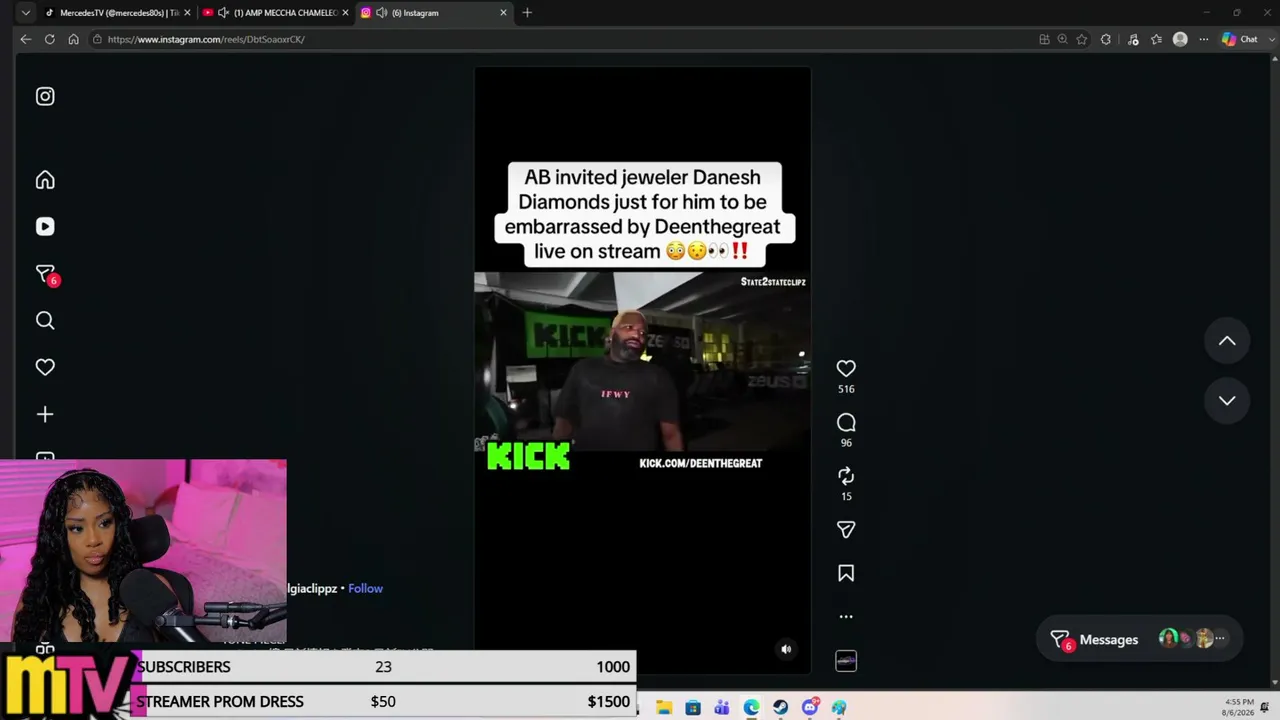Screen dimensions: 1280x720
Task: Close the Instagram tab
Action: click(x=503, y=13)
